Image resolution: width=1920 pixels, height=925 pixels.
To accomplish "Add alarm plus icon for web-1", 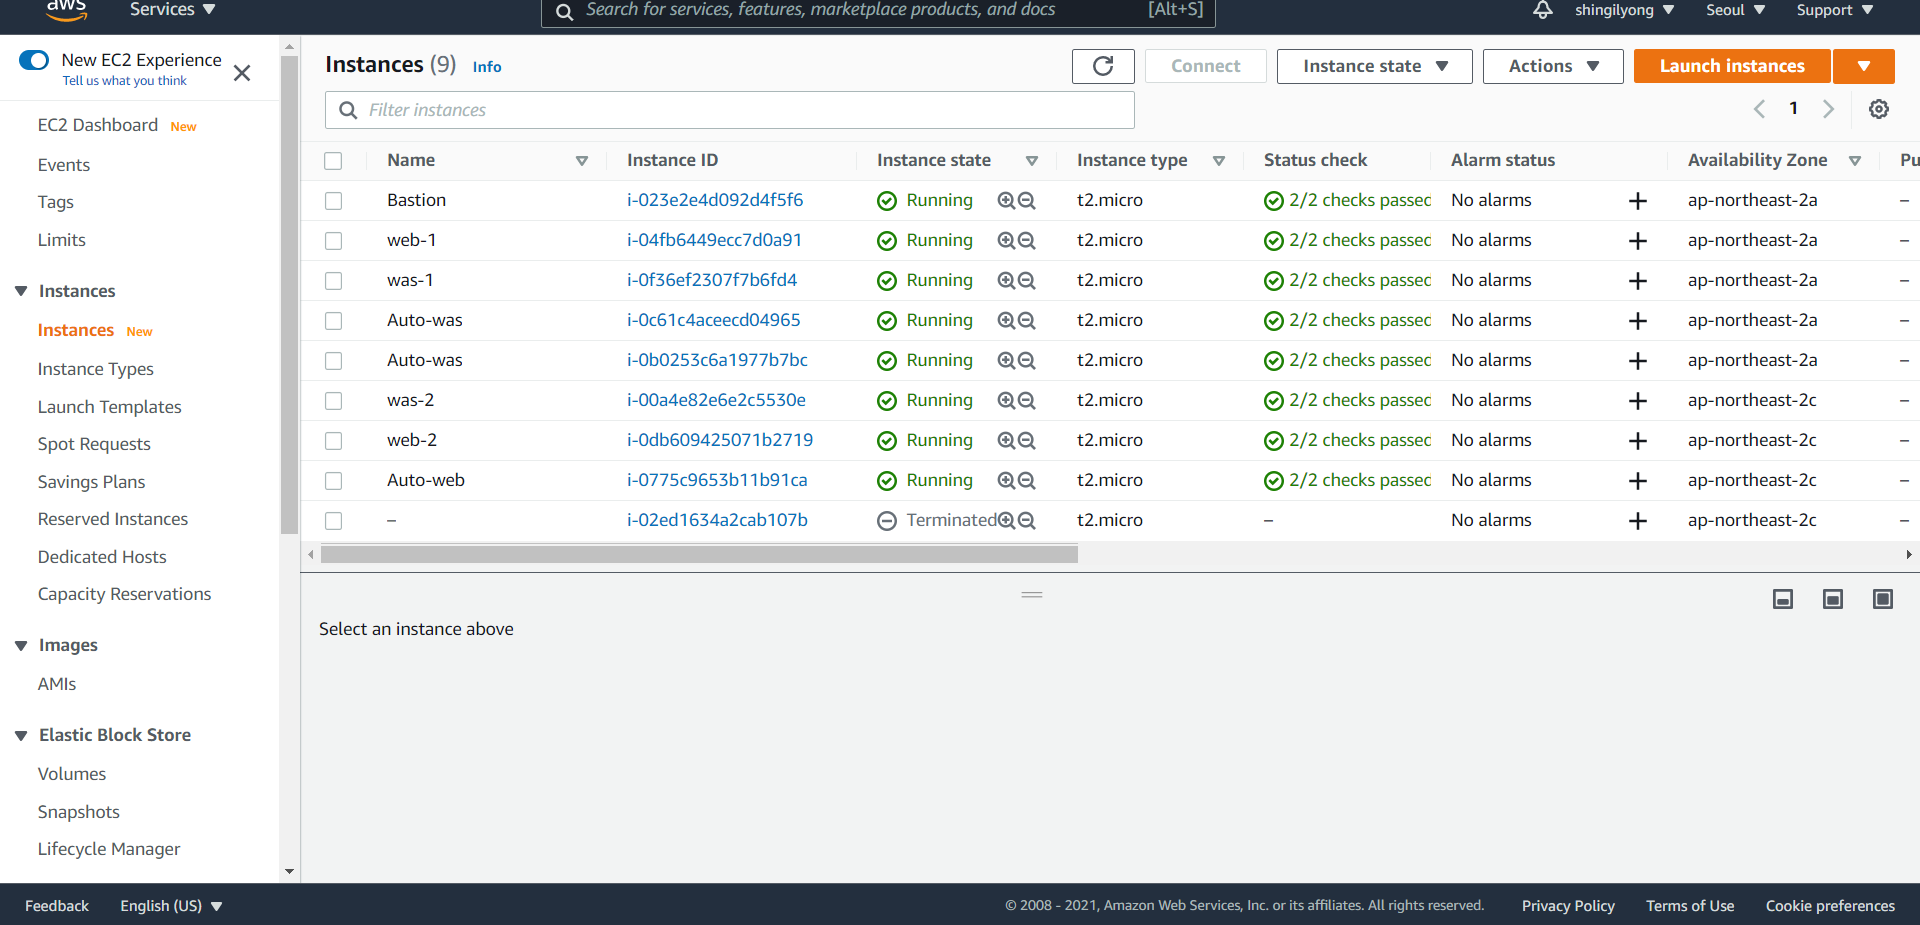I will coord(1638,241).
